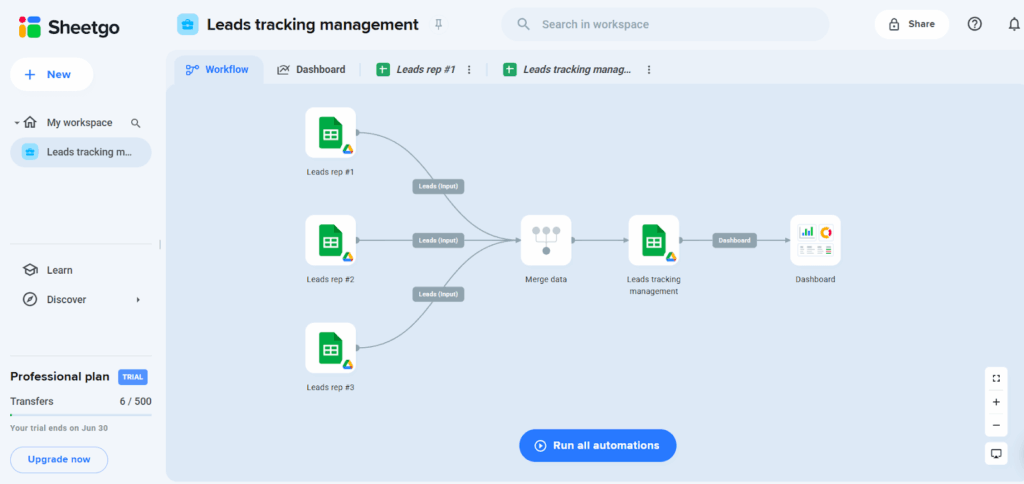Click the 6 / 500 transfers count
The height and width of the screenshot is (484, 1024).
pyautogui.click(x=135, y=401)
